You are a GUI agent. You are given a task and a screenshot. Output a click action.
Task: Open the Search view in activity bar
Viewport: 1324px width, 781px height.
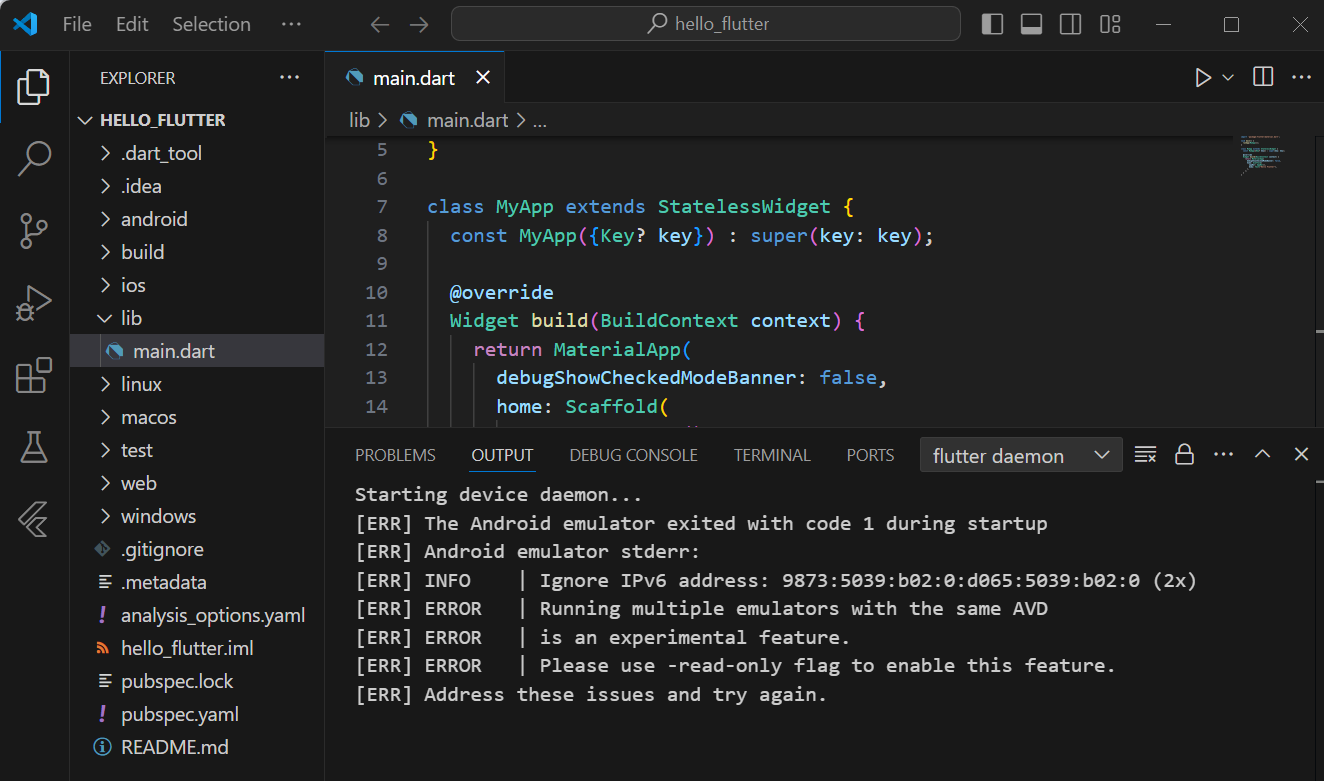click(x=34, y=158)
